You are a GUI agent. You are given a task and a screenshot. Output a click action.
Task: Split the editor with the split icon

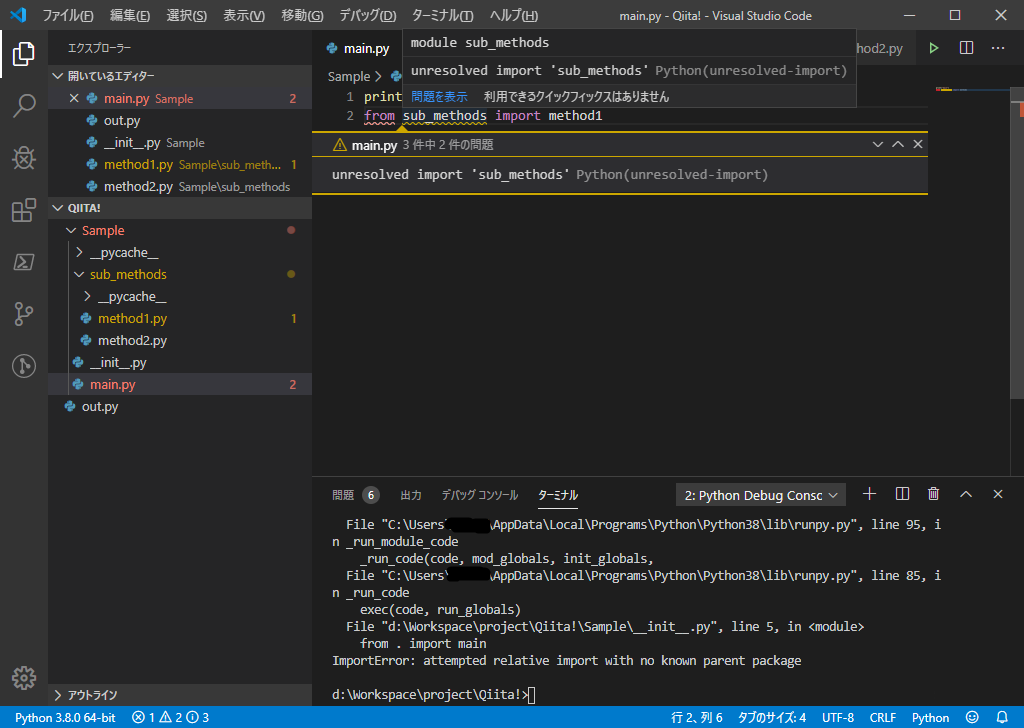(x=966, y=47)
